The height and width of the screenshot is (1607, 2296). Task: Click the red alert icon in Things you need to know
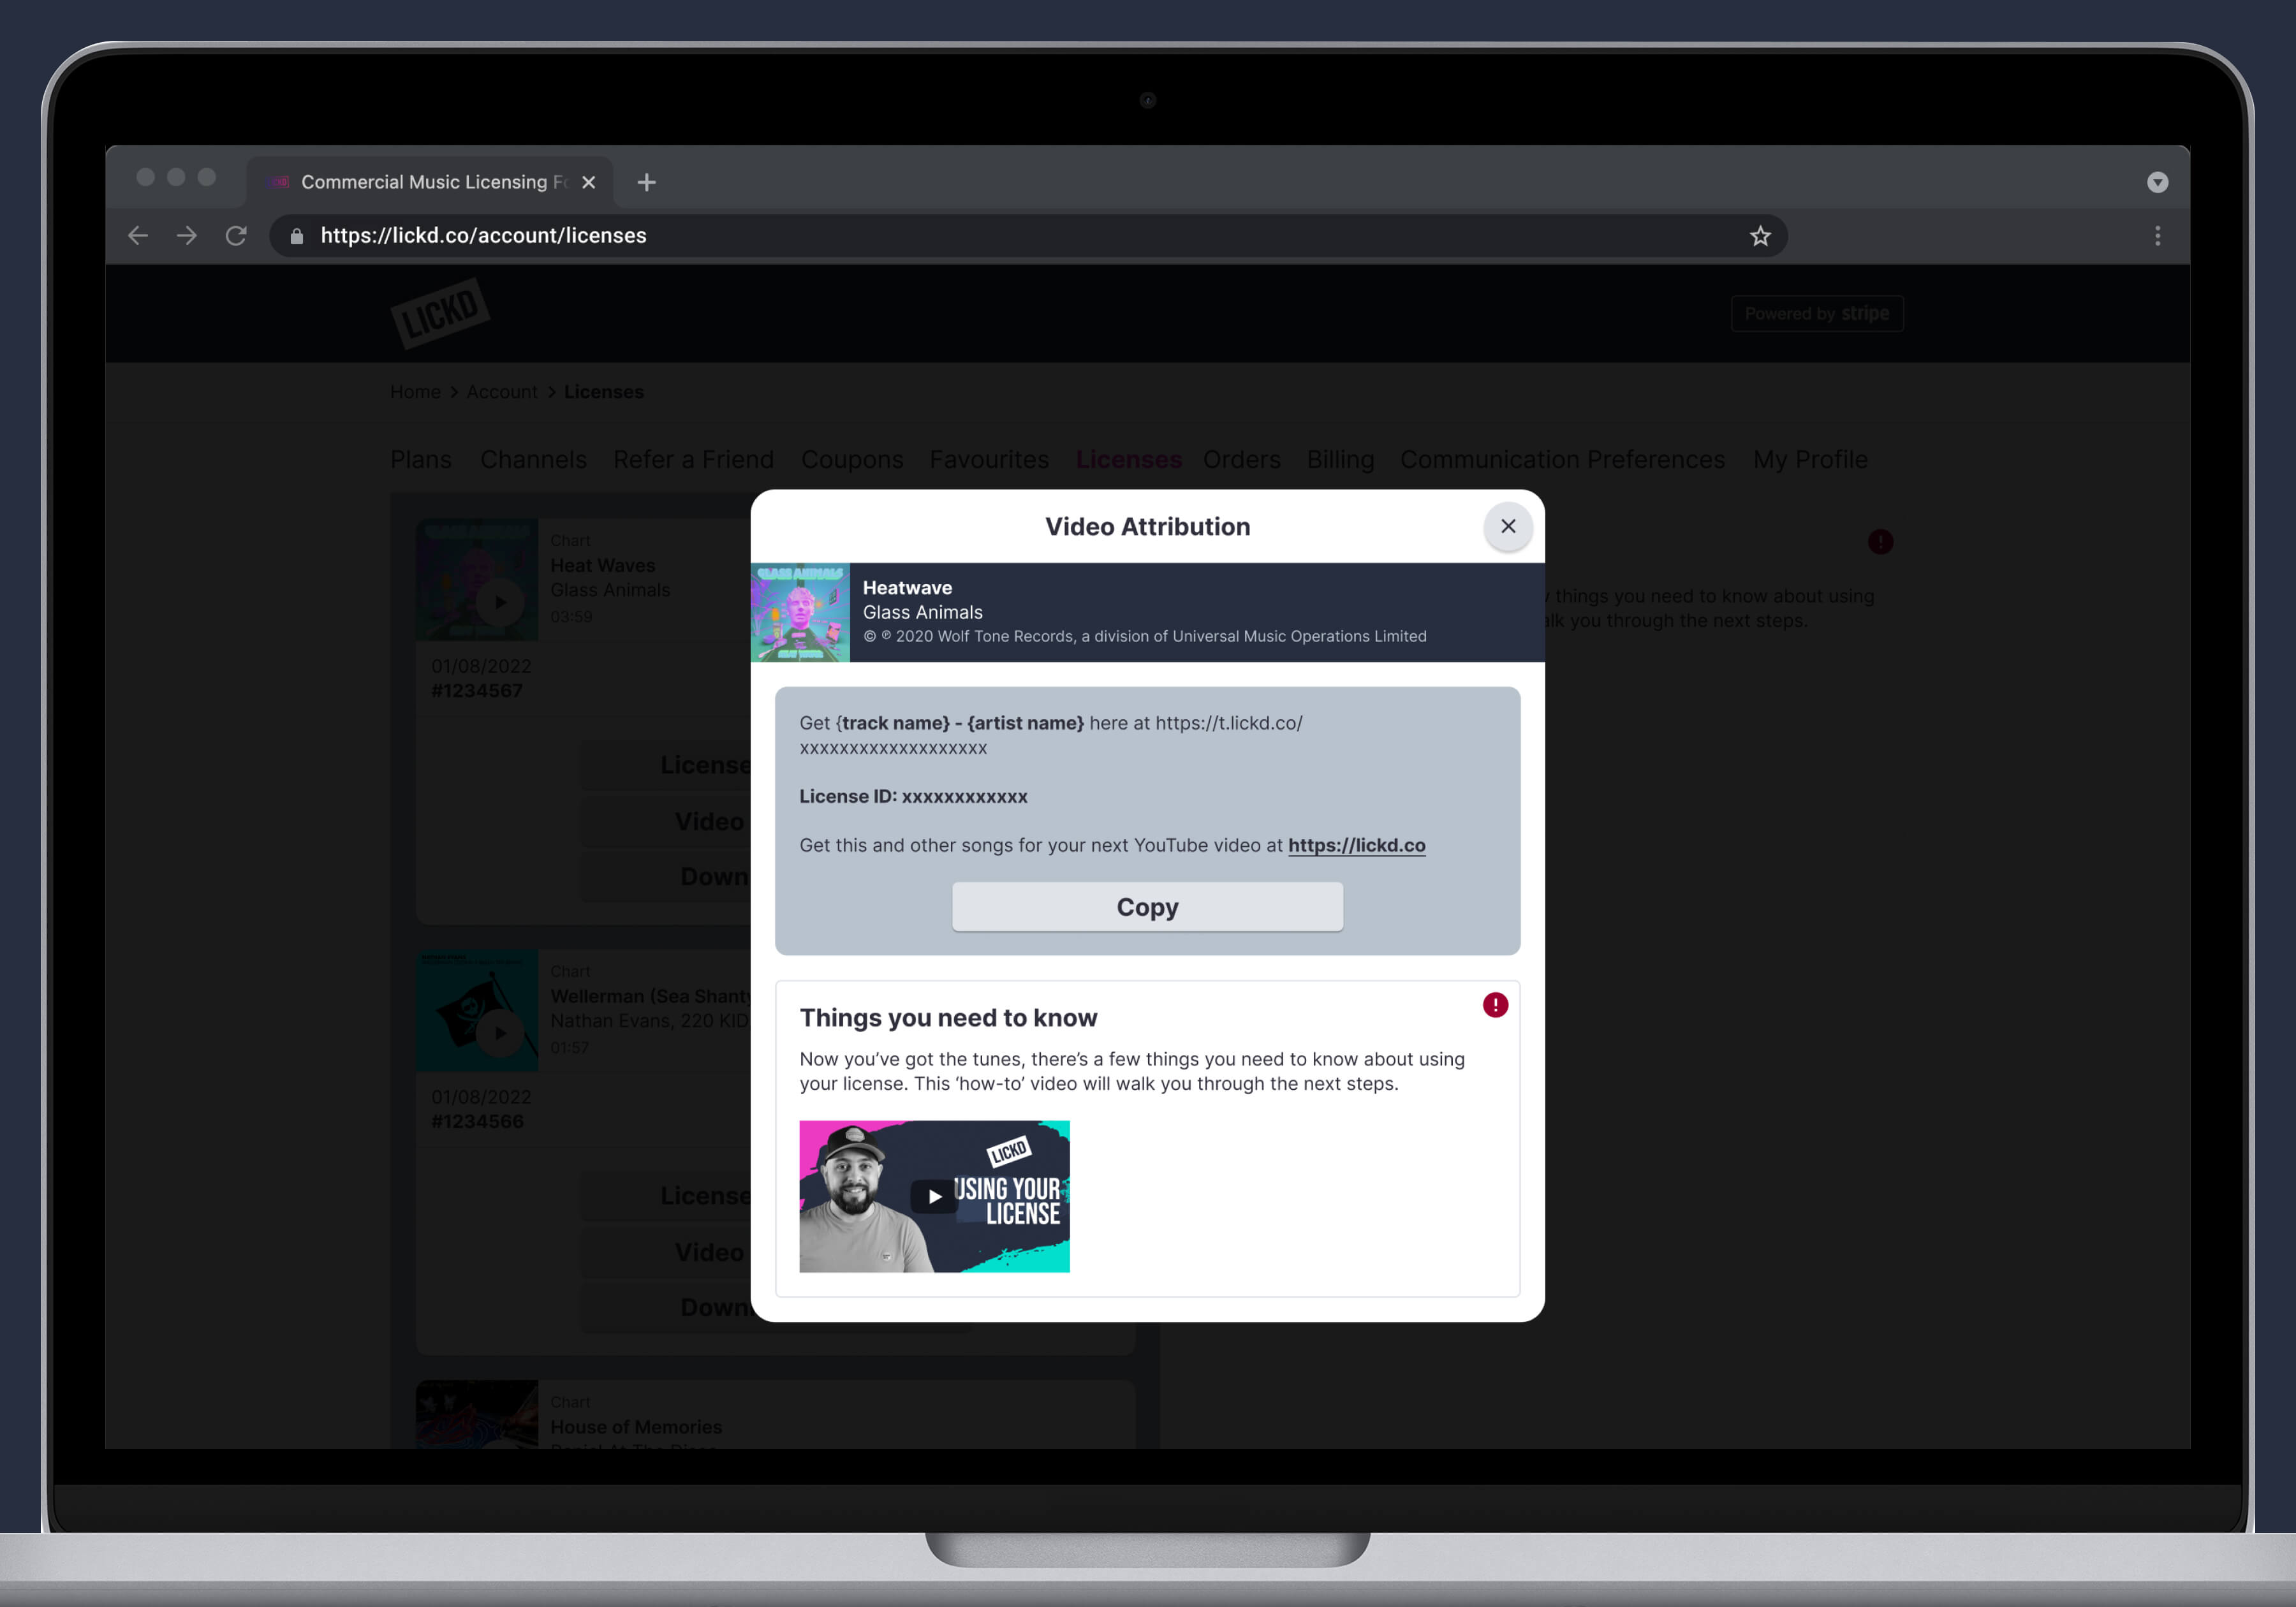click(1495, 1005)
